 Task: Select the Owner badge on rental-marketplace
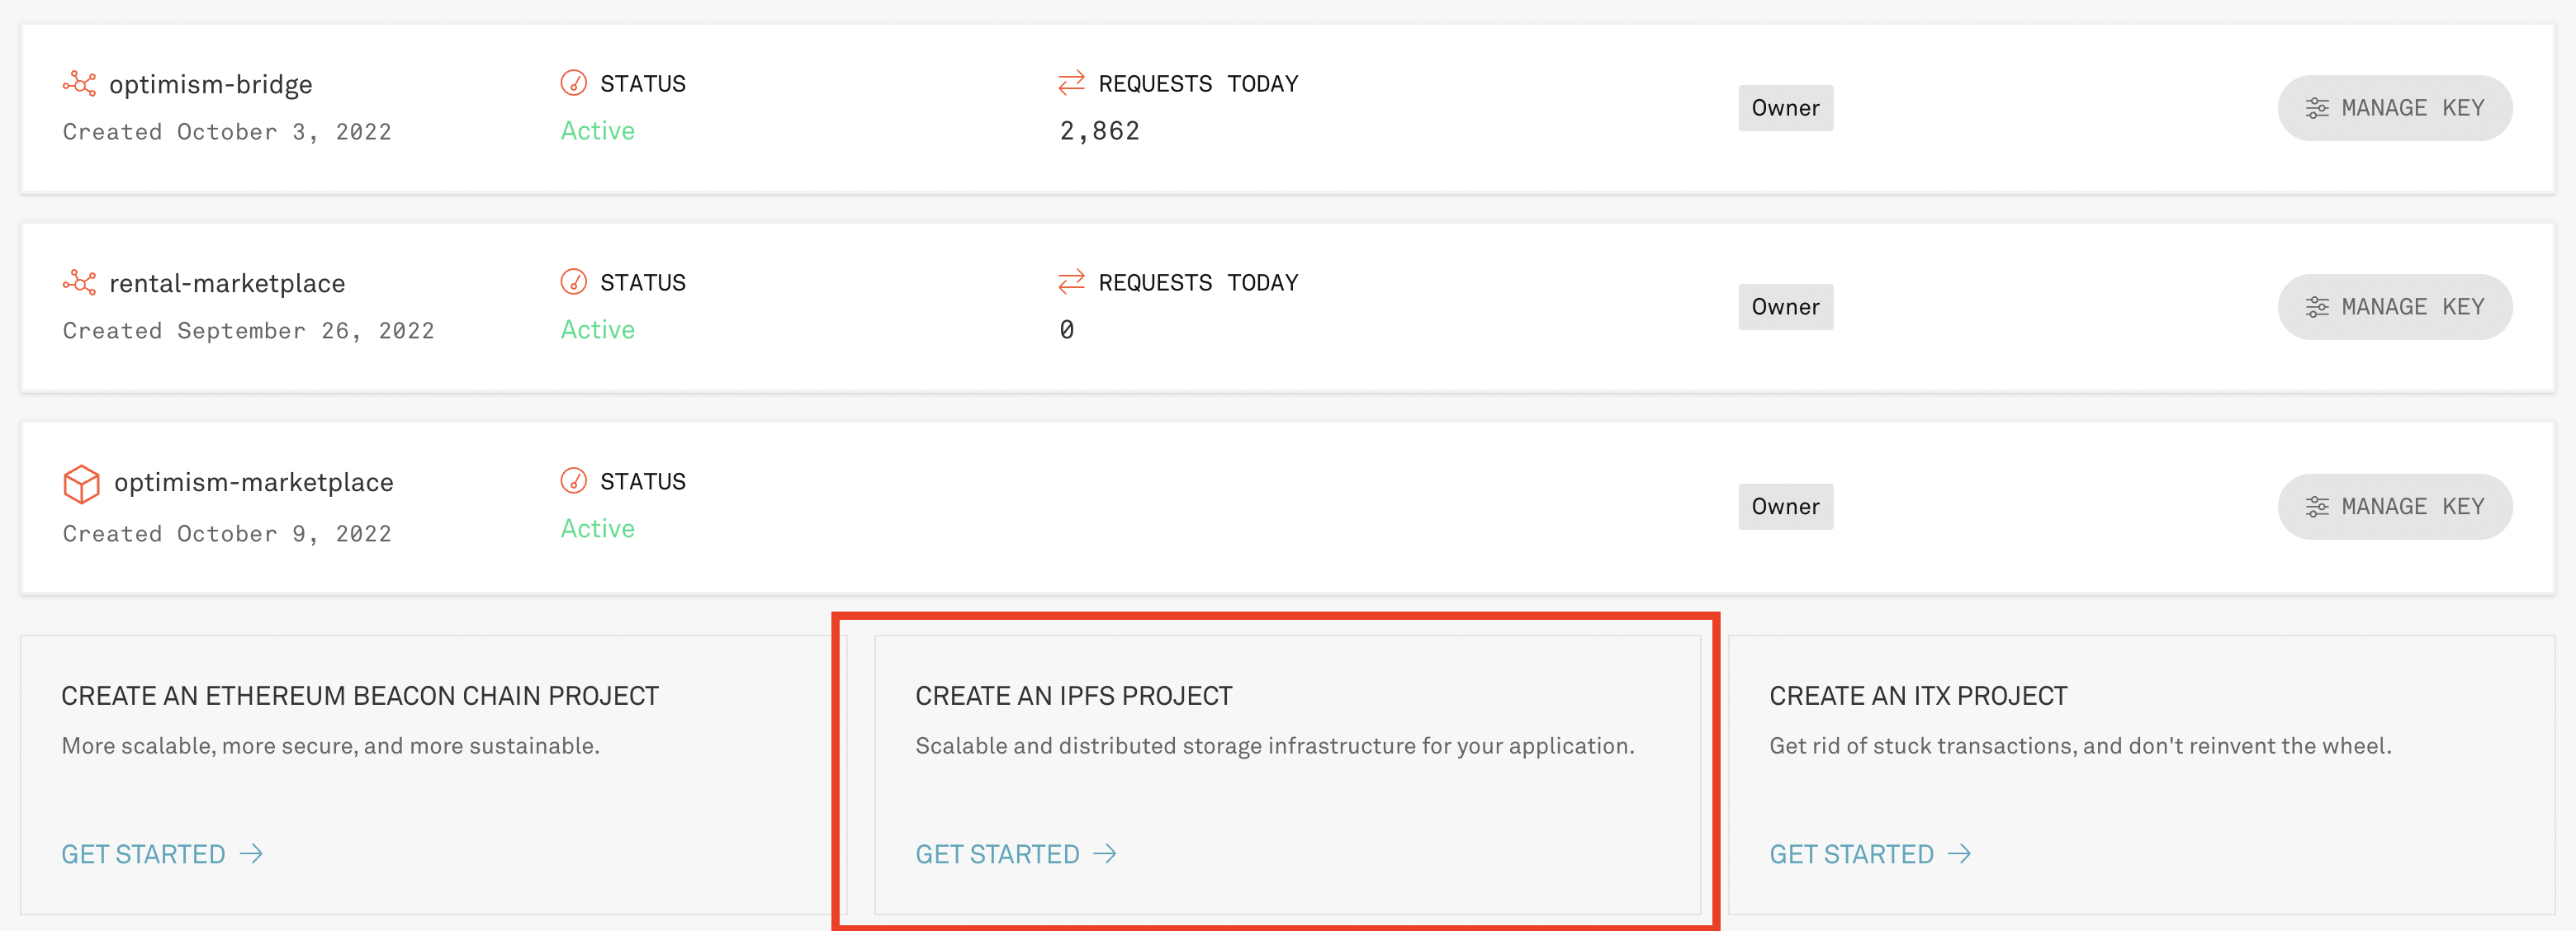1785,307
